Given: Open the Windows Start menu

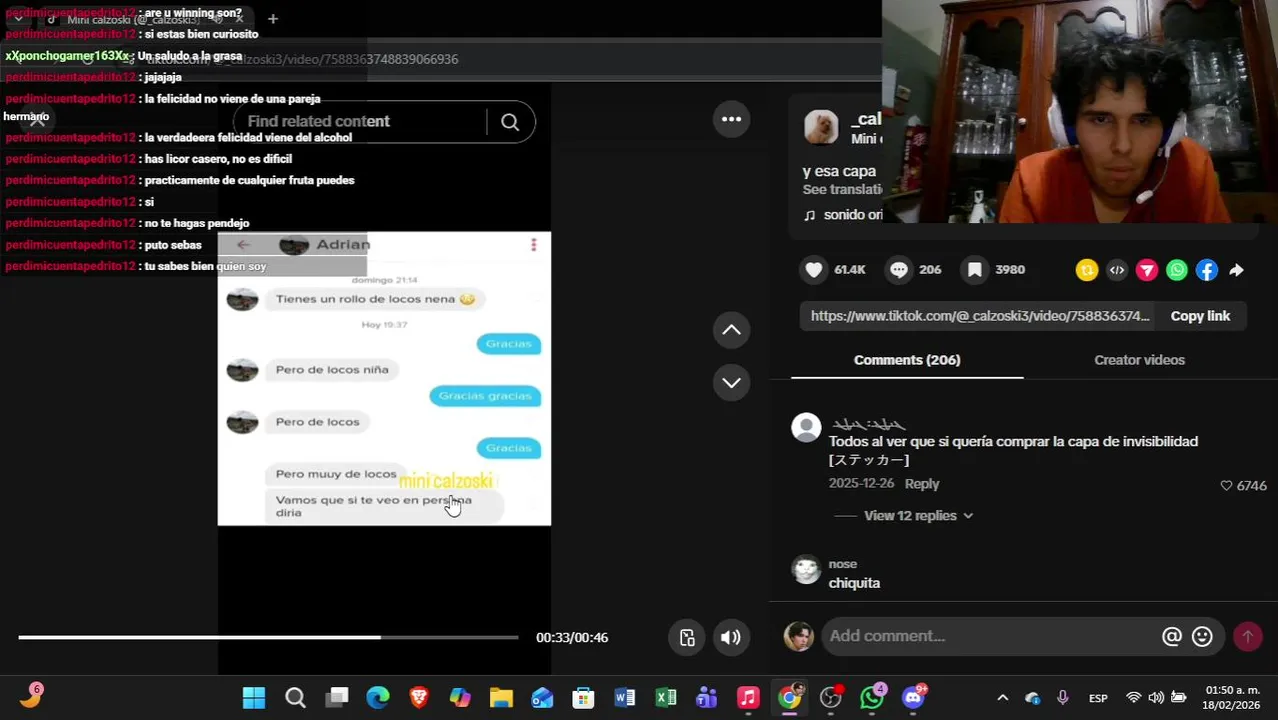Looking at the screenshot, I should [x=254, y=698].
